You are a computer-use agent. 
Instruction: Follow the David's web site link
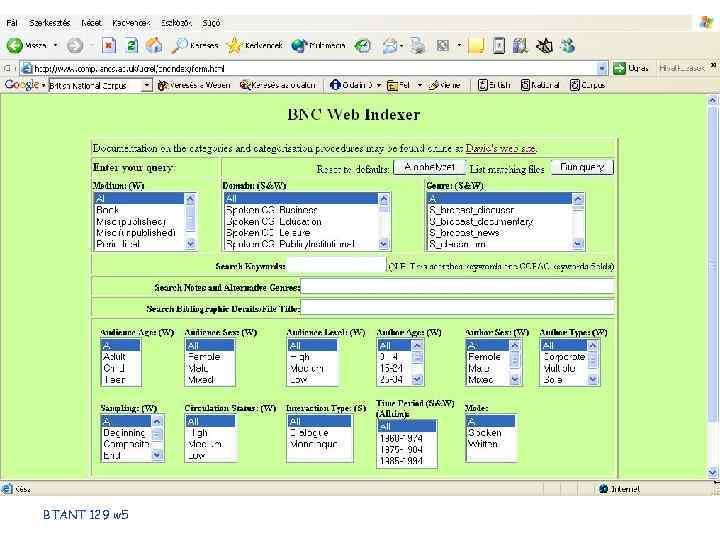pyautogui.click(x=501, y=148)
